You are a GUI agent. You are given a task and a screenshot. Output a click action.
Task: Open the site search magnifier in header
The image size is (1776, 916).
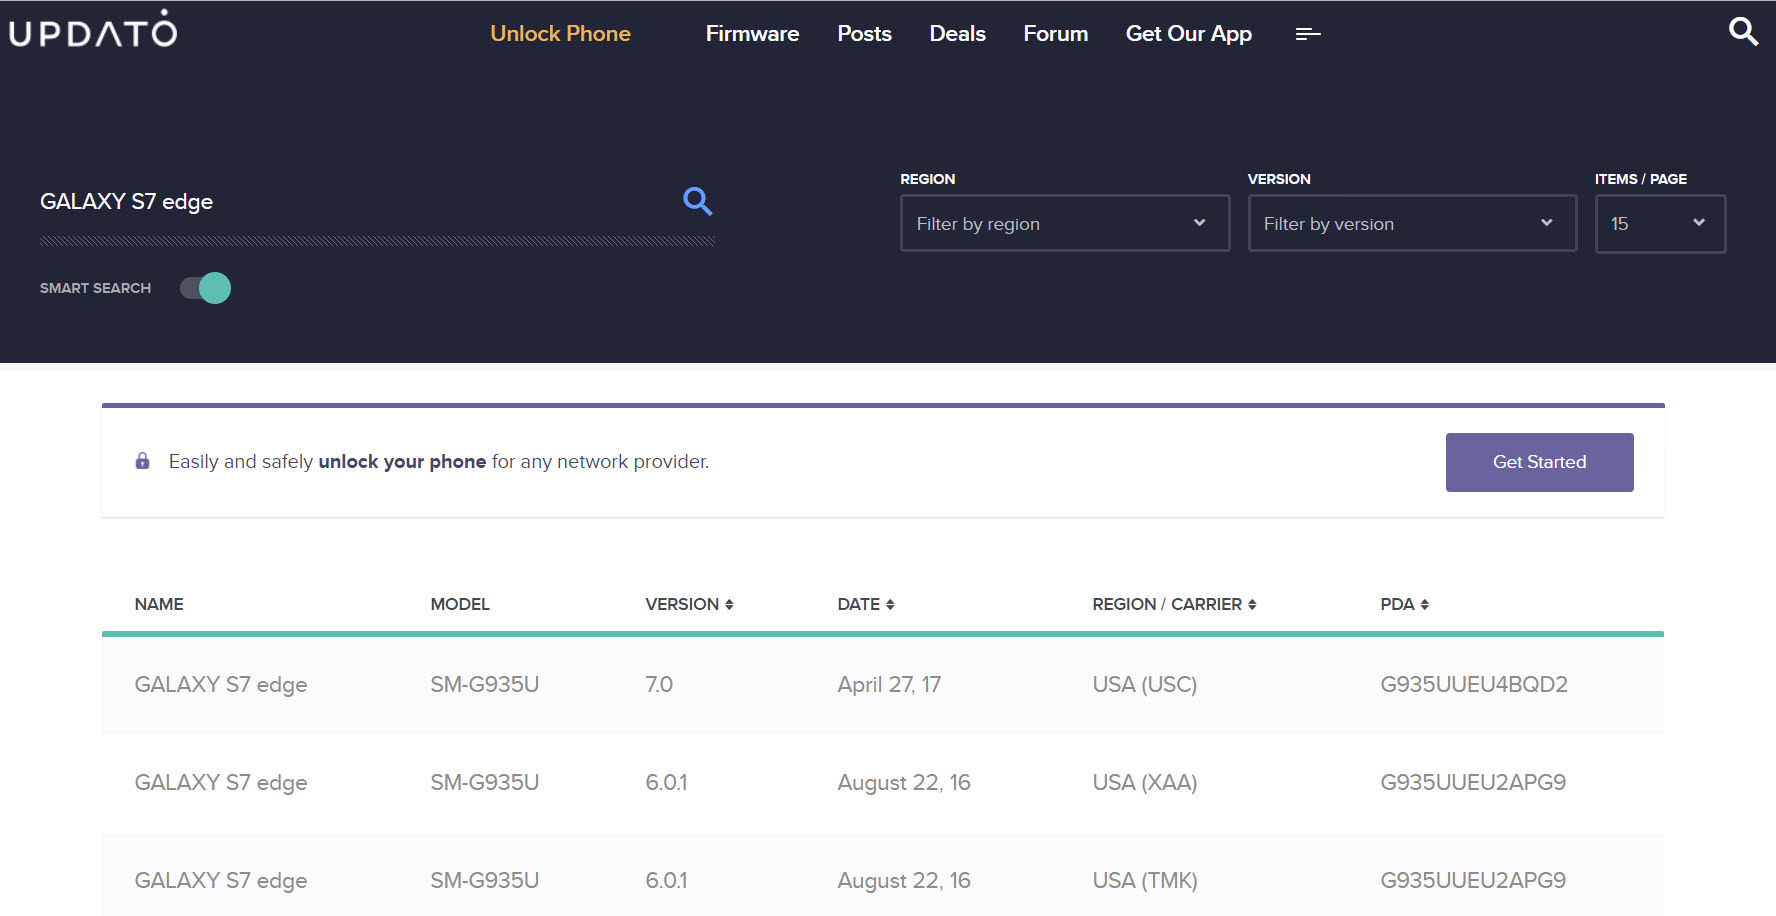(1743, 32)
